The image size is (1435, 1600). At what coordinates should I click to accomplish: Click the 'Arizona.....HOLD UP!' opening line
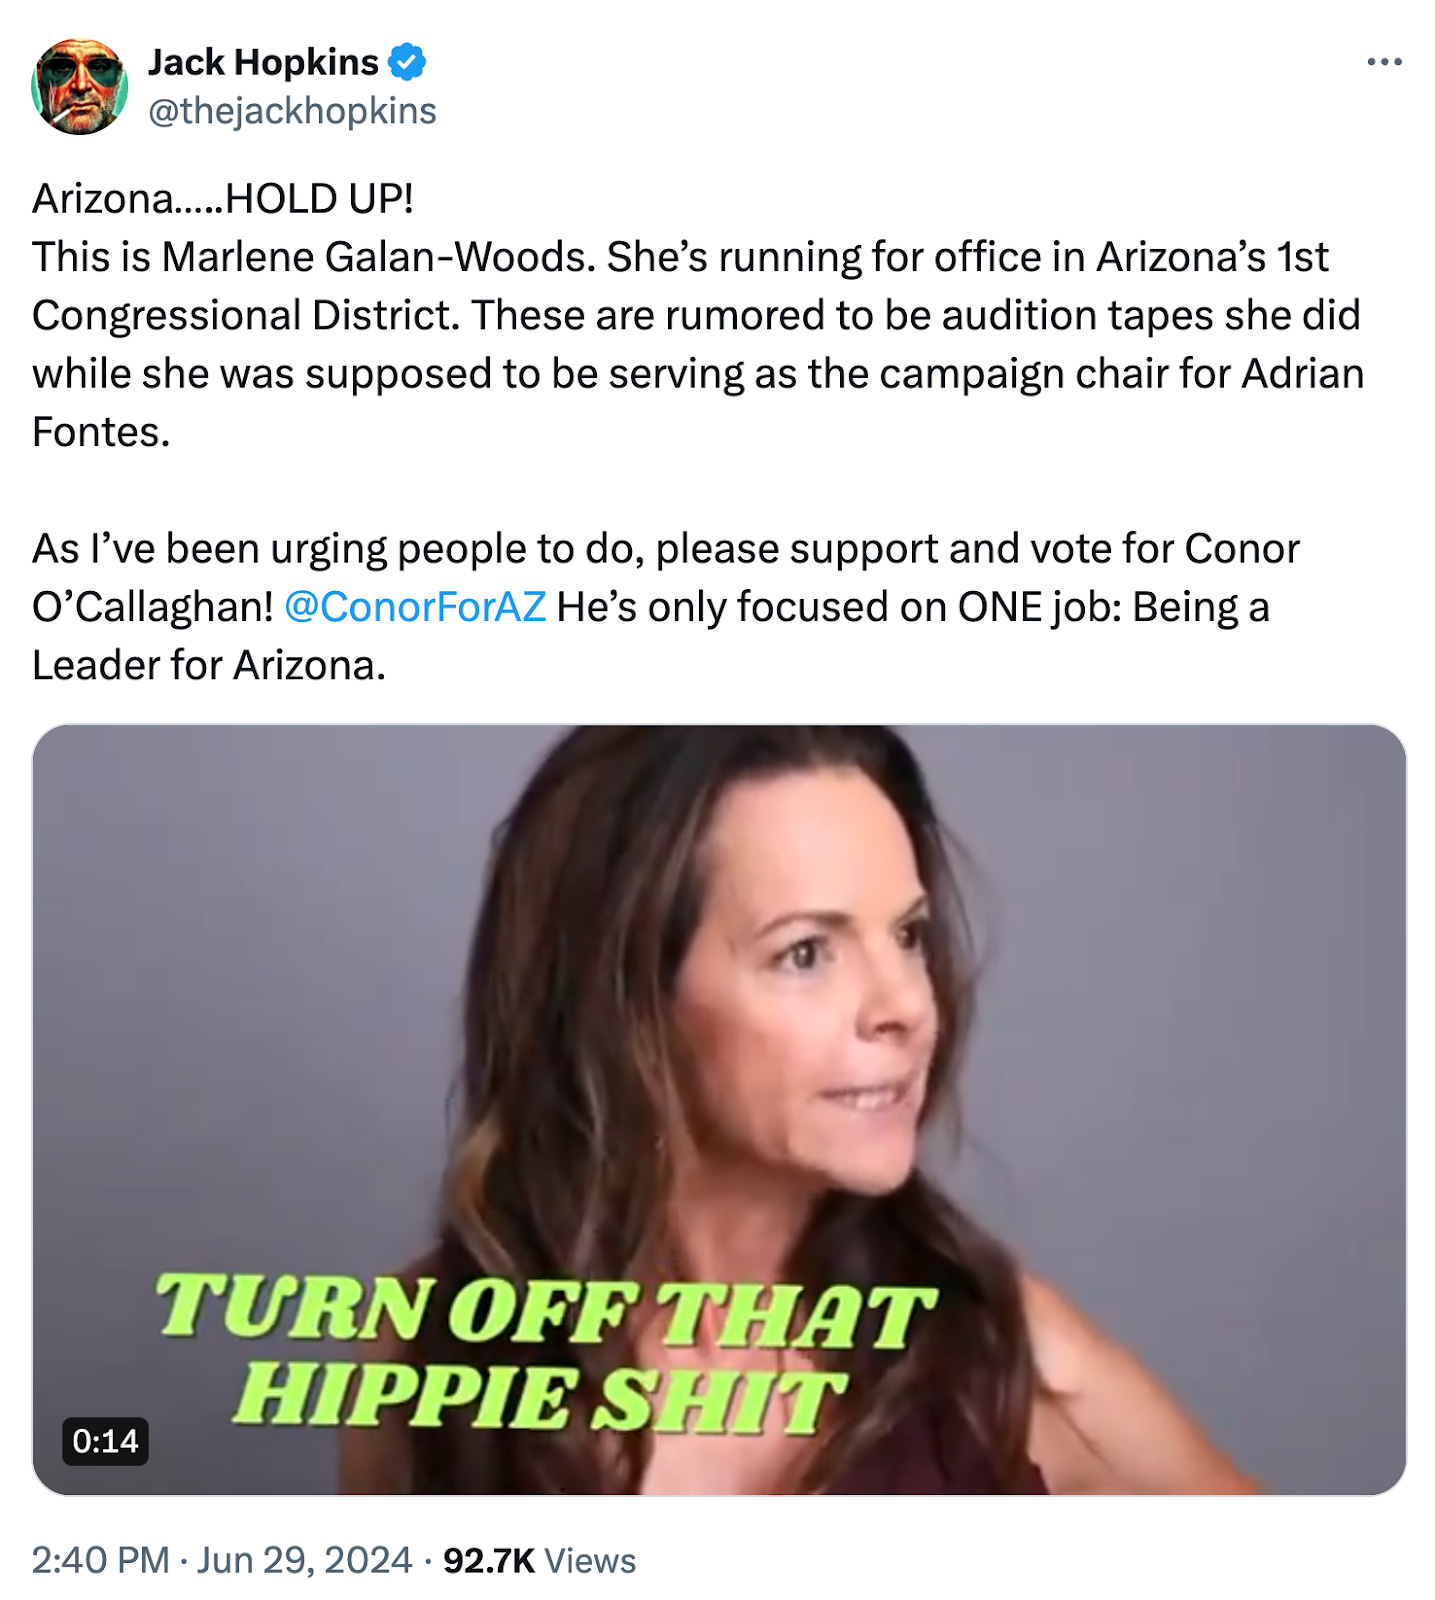coord(223,199)
